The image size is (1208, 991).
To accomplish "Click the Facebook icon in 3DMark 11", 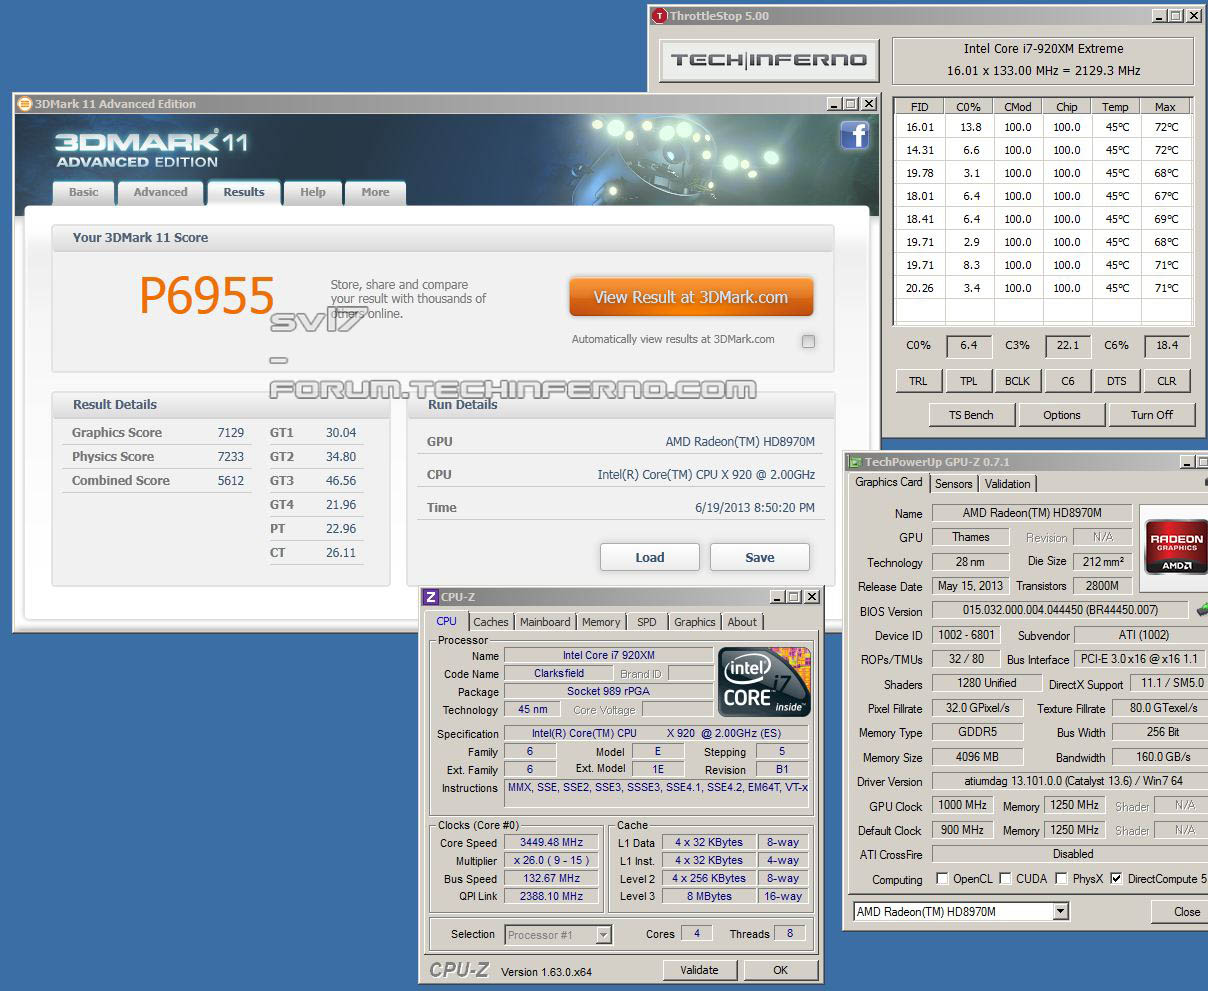I will (854, 135).
